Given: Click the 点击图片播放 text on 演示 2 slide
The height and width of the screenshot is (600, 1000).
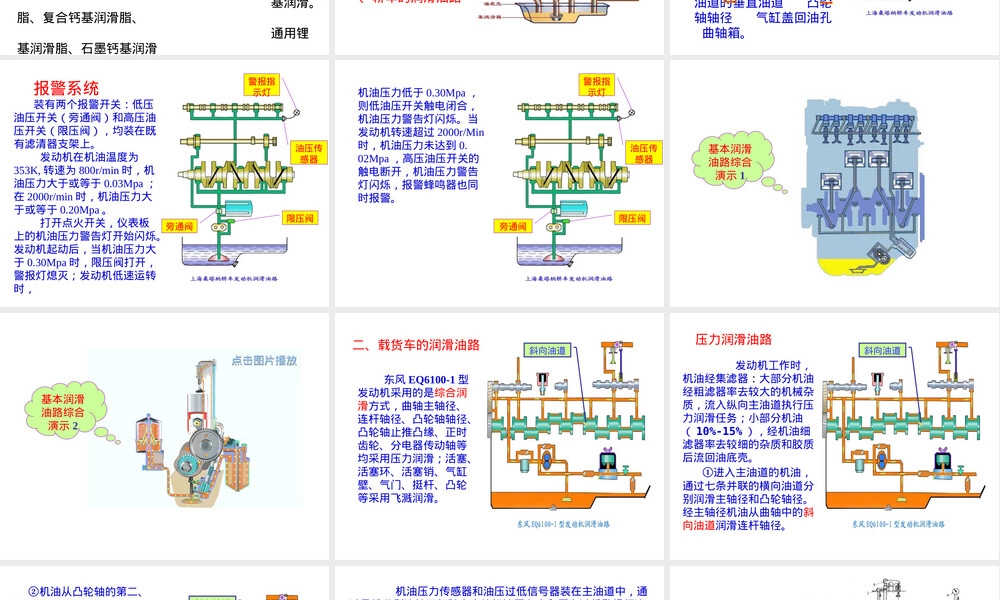Looking at the screenshot, I should pyautogui.click(x=264, y=360).
